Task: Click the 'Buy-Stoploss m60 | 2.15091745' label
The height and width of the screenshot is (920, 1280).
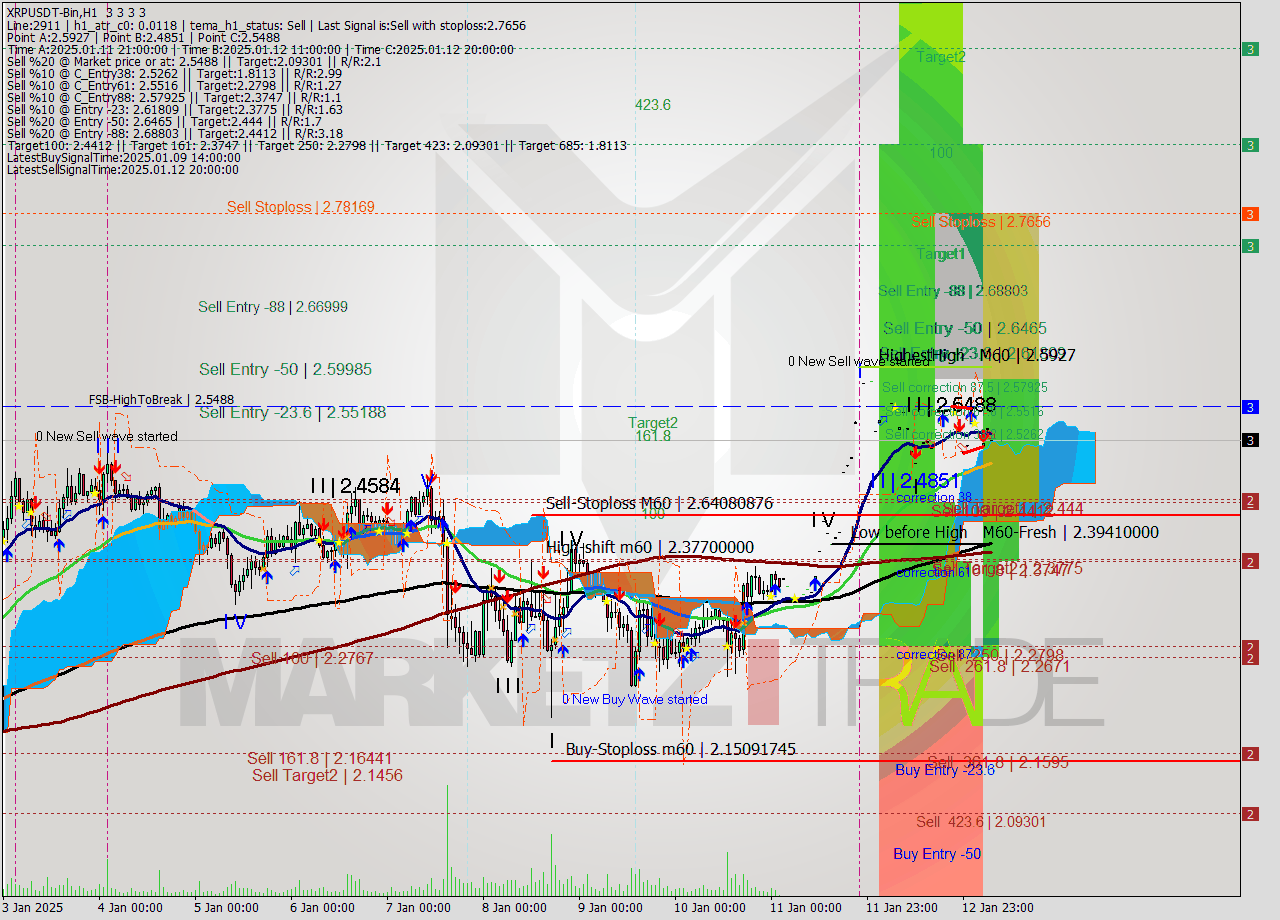Action: 680,749
